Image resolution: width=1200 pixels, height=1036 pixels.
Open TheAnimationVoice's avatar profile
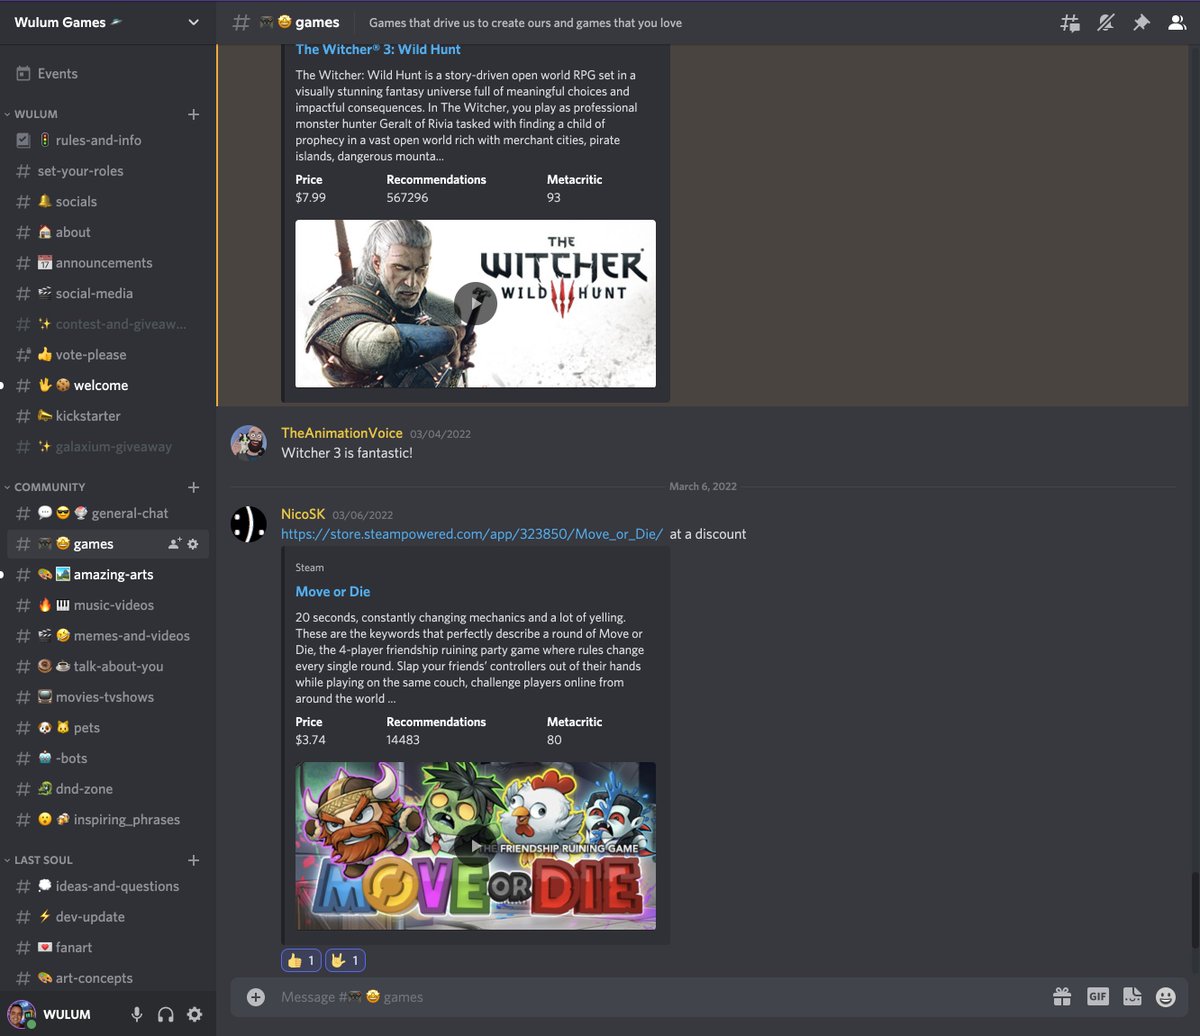[248, 443]
